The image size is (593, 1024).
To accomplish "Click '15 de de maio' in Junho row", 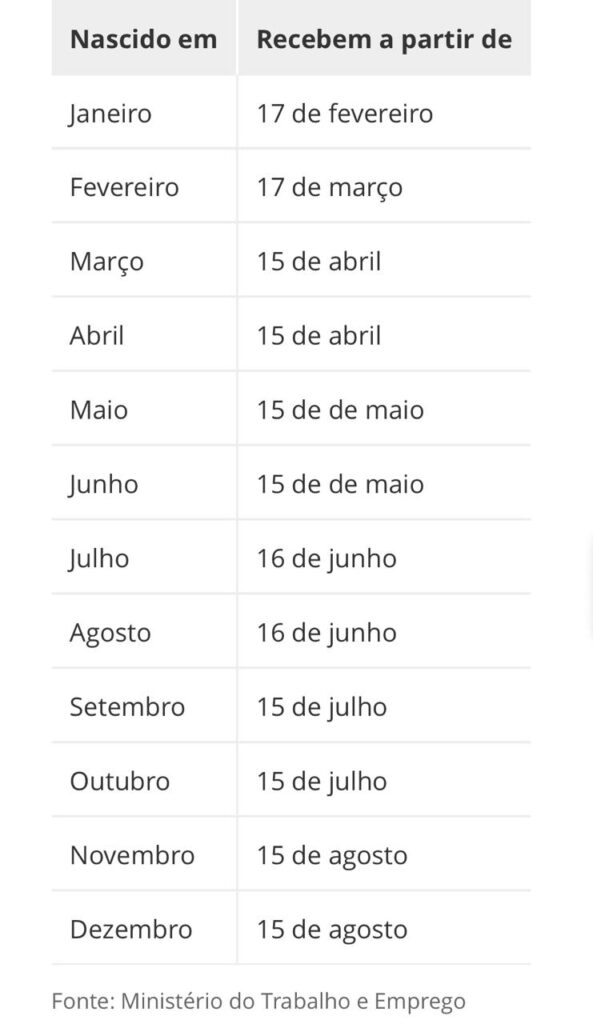I will click(x=384, y=484).
